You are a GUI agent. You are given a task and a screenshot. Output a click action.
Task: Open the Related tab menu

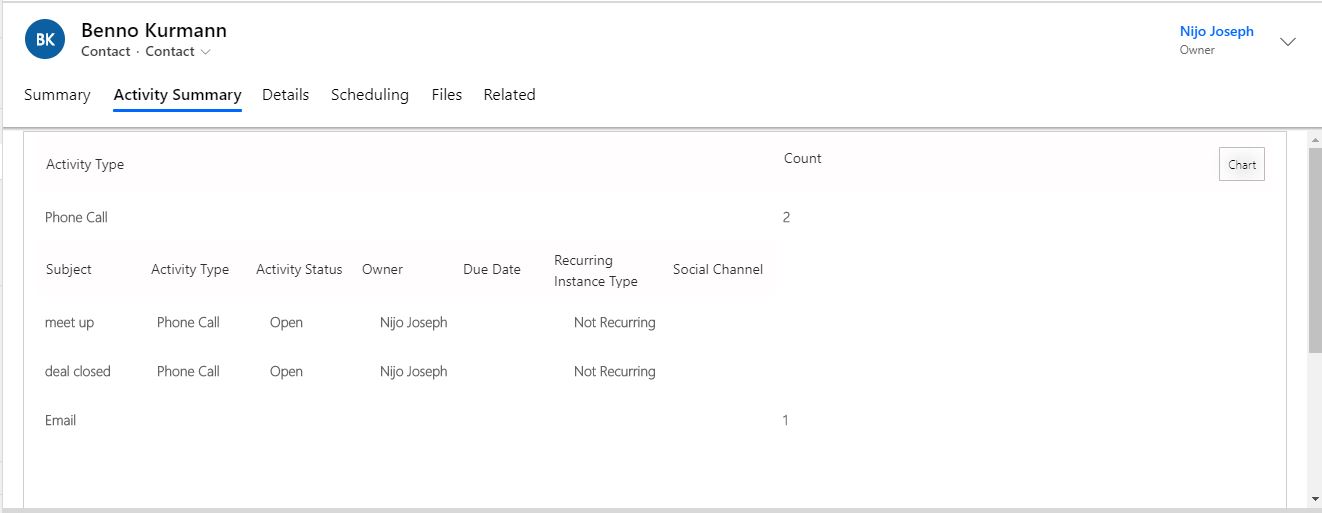[509, 95]
